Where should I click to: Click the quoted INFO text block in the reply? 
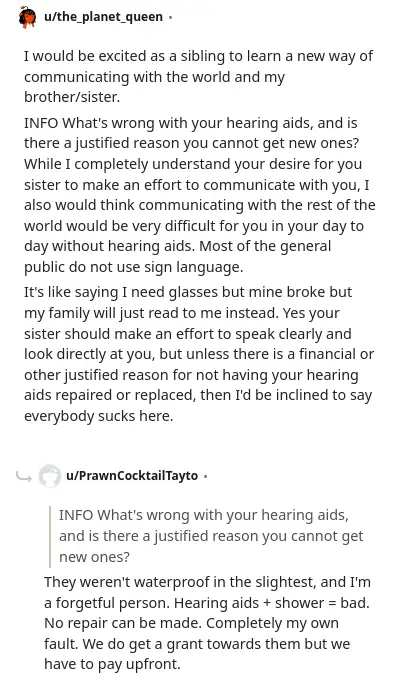(211, 536)
